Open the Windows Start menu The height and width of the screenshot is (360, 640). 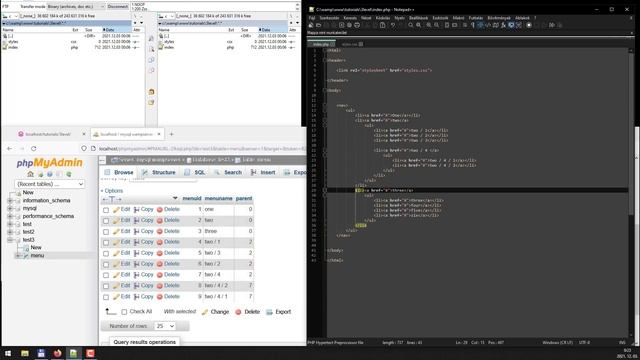pyautogui.click(x=8, y=353)
